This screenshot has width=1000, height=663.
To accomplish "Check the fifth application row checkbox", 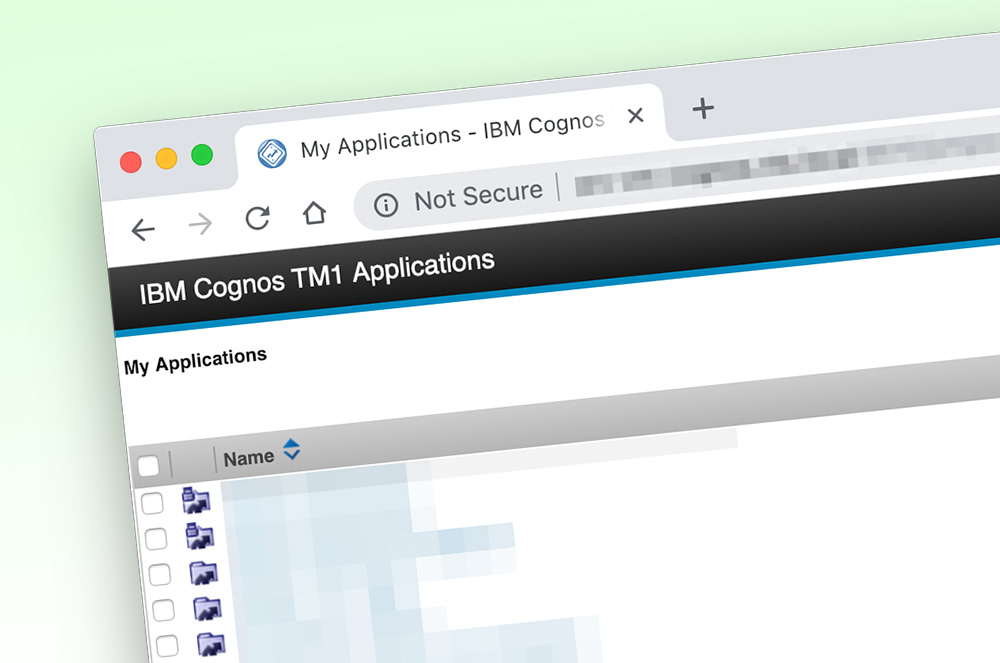I will (167, 646).
